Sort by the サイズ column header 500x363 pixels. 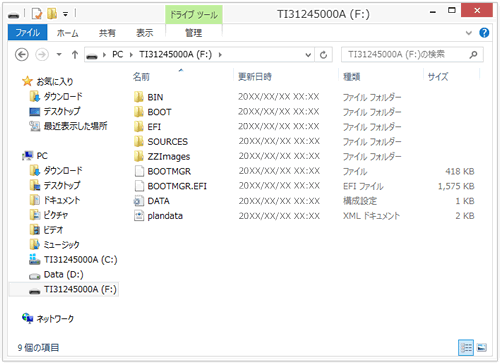pyautogui.click(x=438, y=77)
